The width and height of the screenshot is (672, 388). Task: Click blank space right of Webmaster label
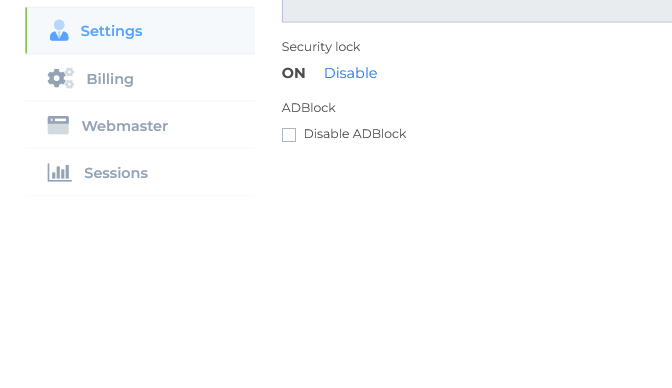point(211,126)
